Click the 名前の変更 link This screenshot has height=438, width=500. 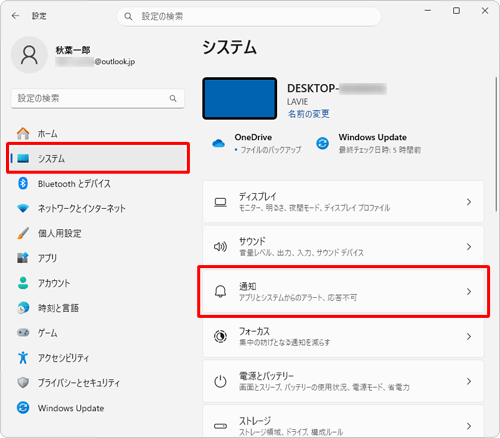click(308, 114)
